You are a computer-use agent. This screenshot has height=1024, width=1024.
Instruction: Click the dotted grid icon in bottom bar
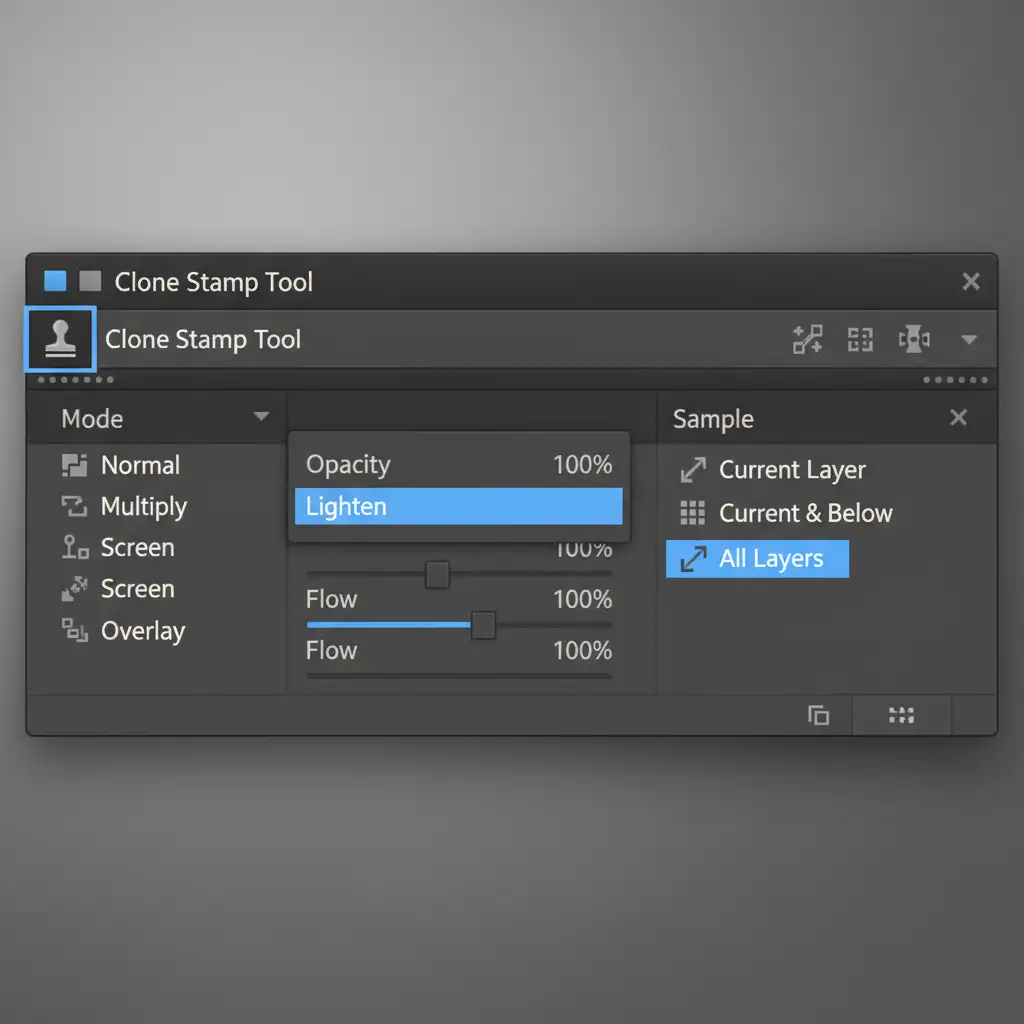(x=901, y=715)
